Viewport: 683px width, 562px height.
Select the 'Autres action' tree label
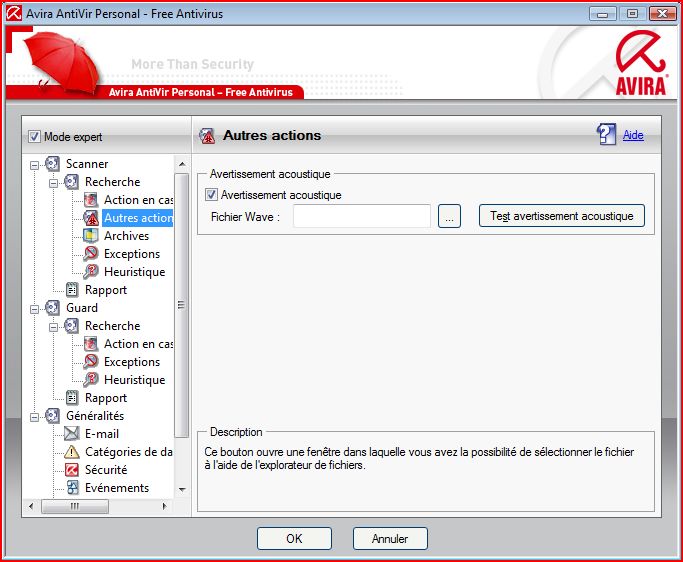[138, 218]
